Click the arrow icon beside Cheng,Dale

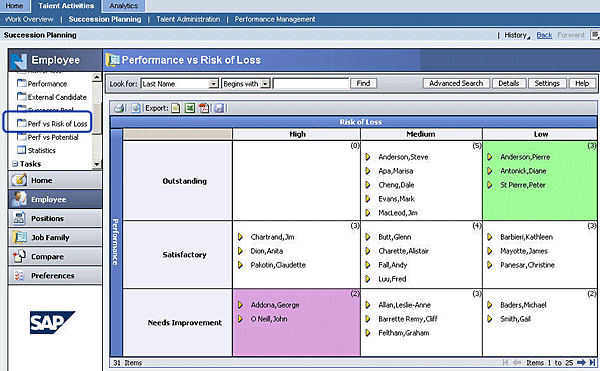368,185
